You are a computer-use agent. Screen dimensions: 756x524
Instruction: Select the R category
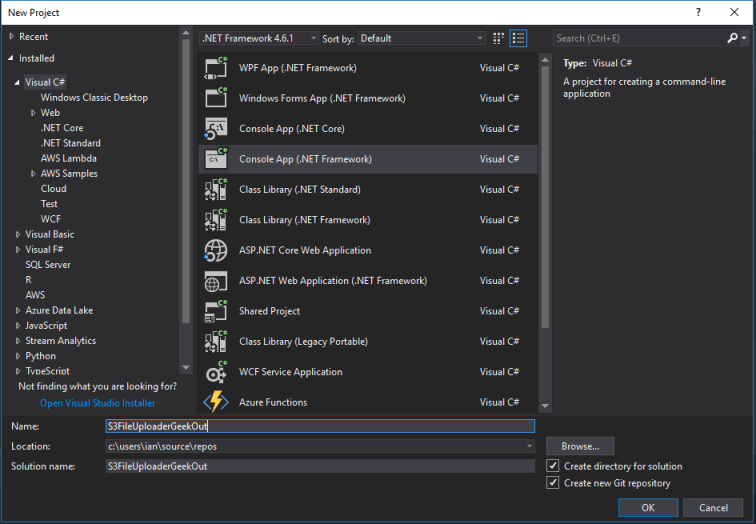pos(28,280)
